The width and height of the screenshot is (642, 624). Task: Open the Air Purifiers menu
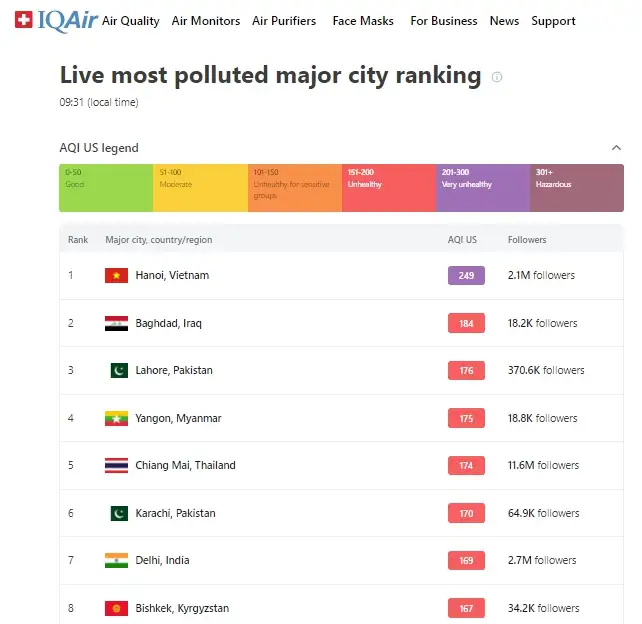tap(284, 21)
